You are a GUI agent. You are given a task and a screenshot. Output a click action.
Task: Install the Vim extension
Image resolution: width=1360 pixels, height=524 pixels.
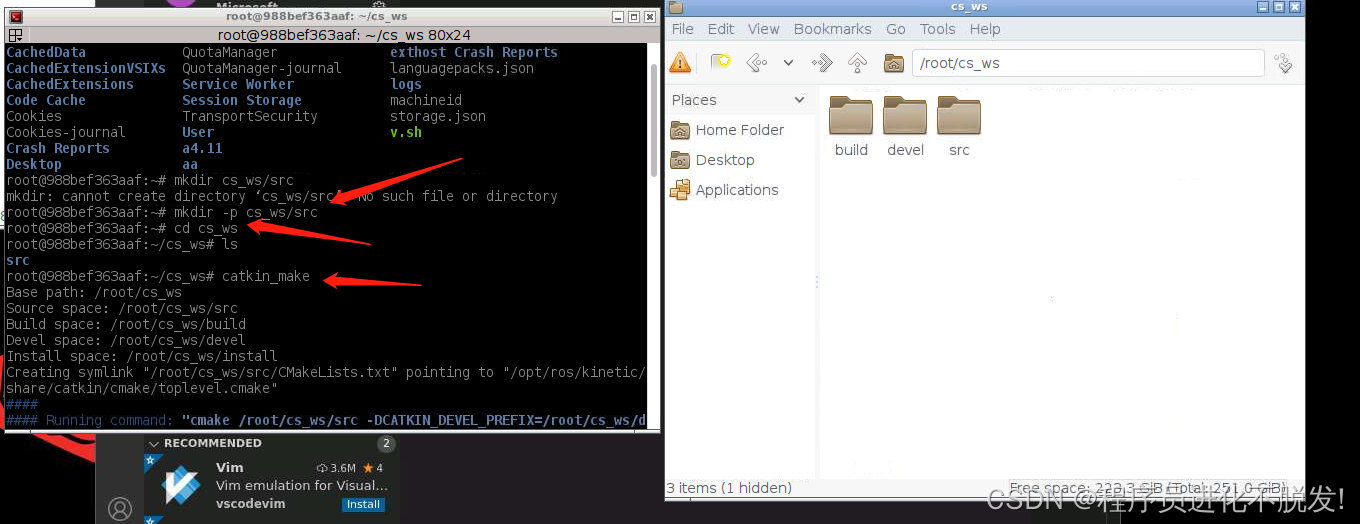(363, 505)
